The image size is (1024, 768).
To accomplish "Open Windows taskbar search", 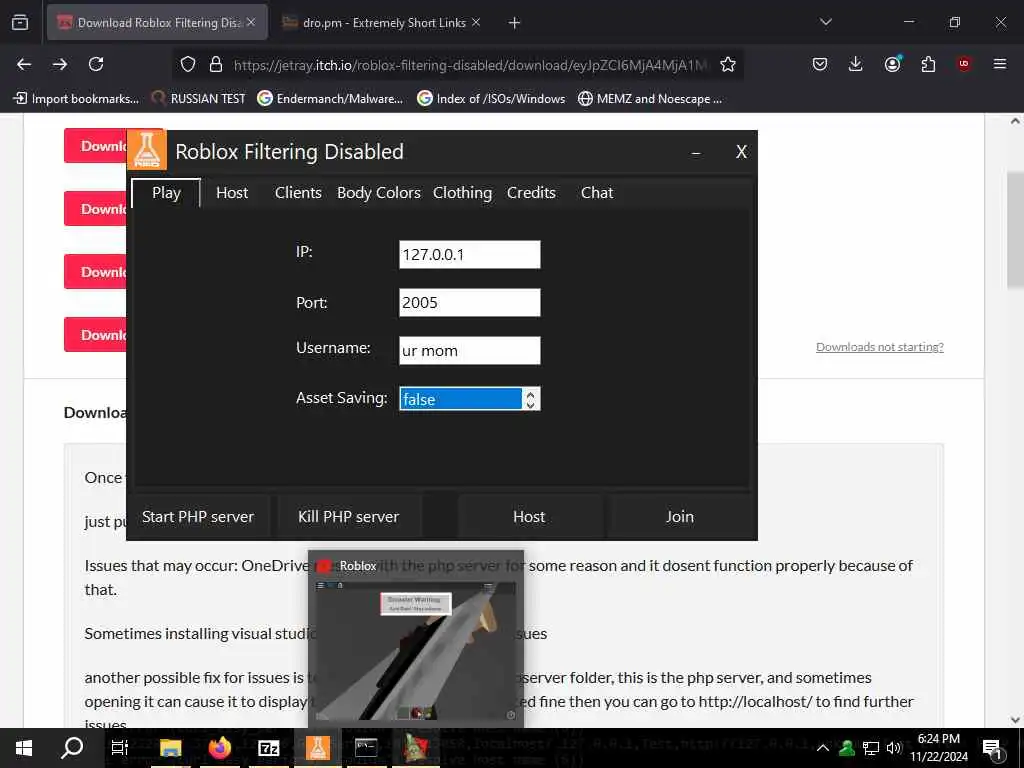I will pos(72,748).
